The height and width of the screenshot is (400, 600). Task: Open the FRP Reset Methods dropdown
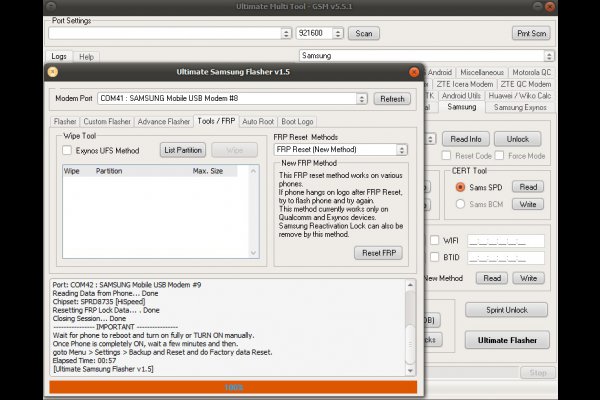tap(401, 150)
